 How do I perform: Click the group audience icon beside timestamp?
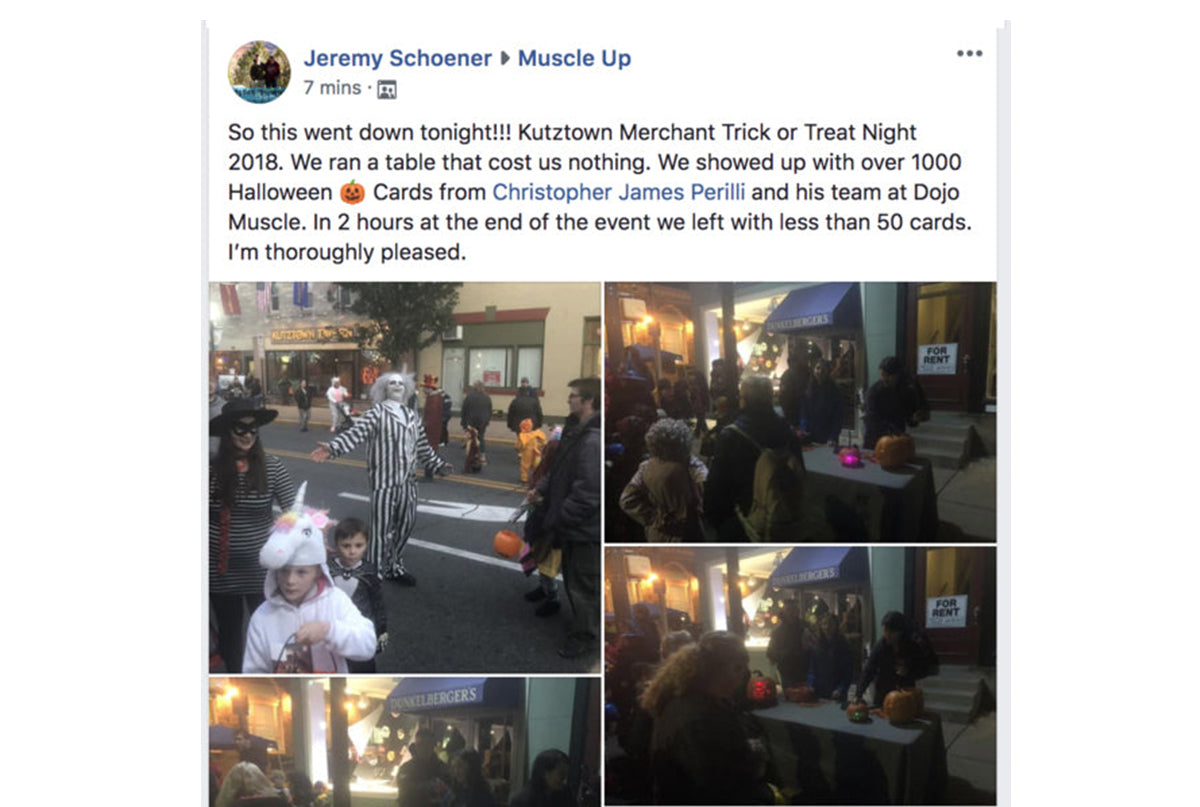387,89
